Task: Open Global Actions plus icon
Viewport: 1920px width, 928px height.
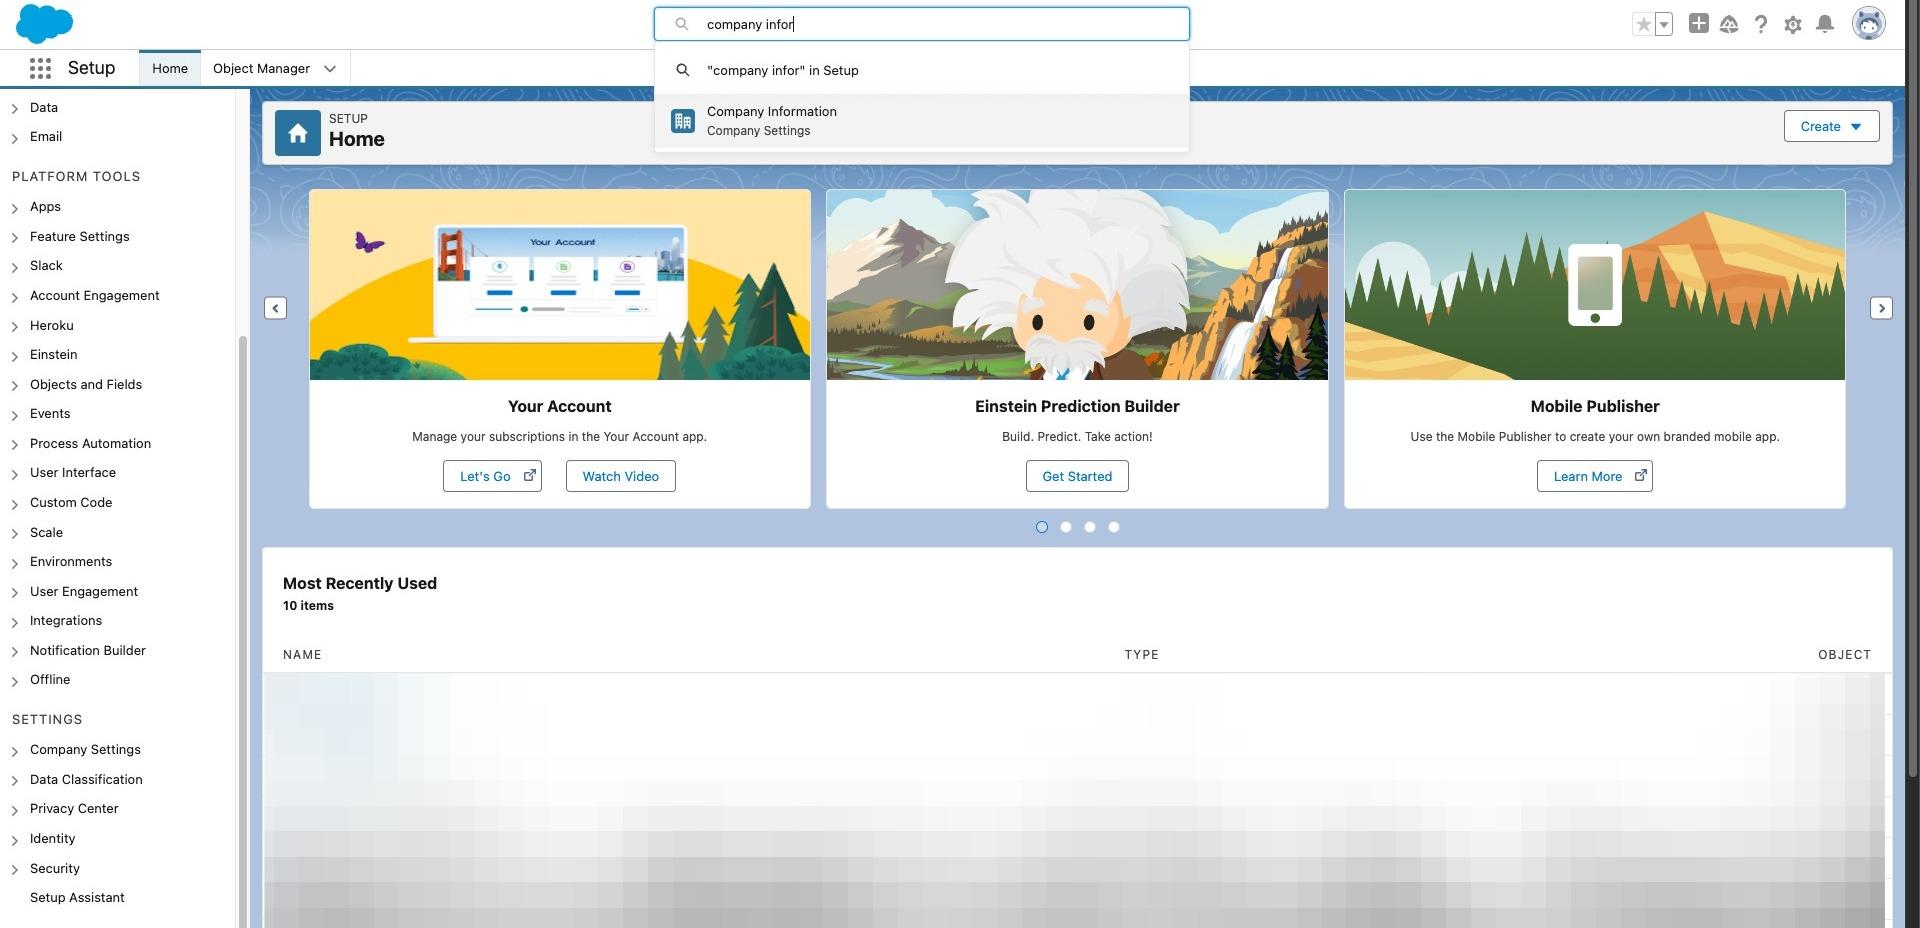Action: (1698, 23)
